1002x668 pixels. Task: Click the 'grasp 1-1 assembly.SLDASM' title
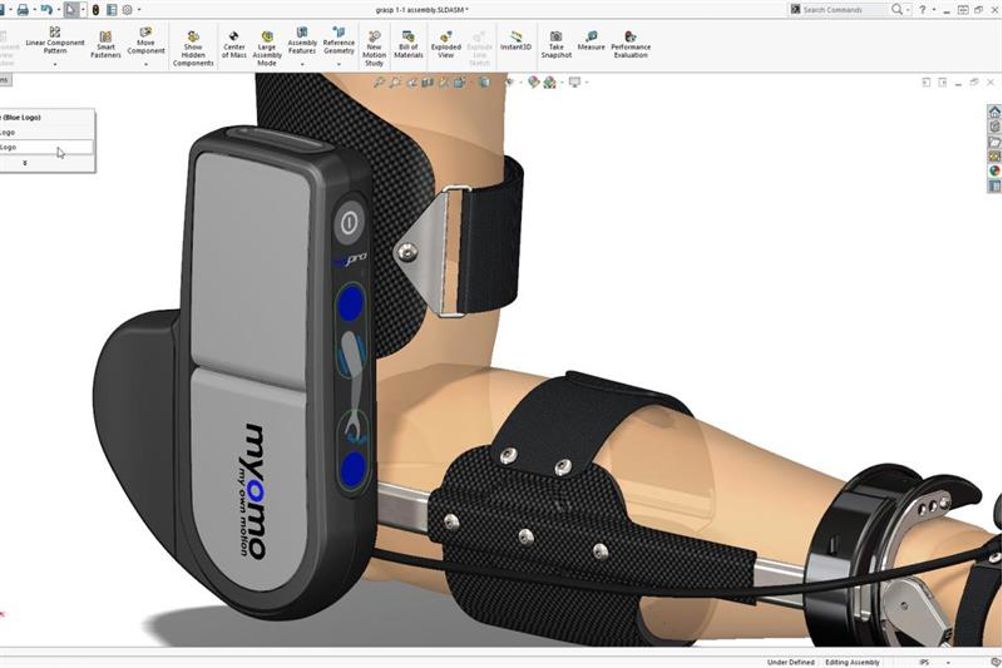(x=422, y=10)
